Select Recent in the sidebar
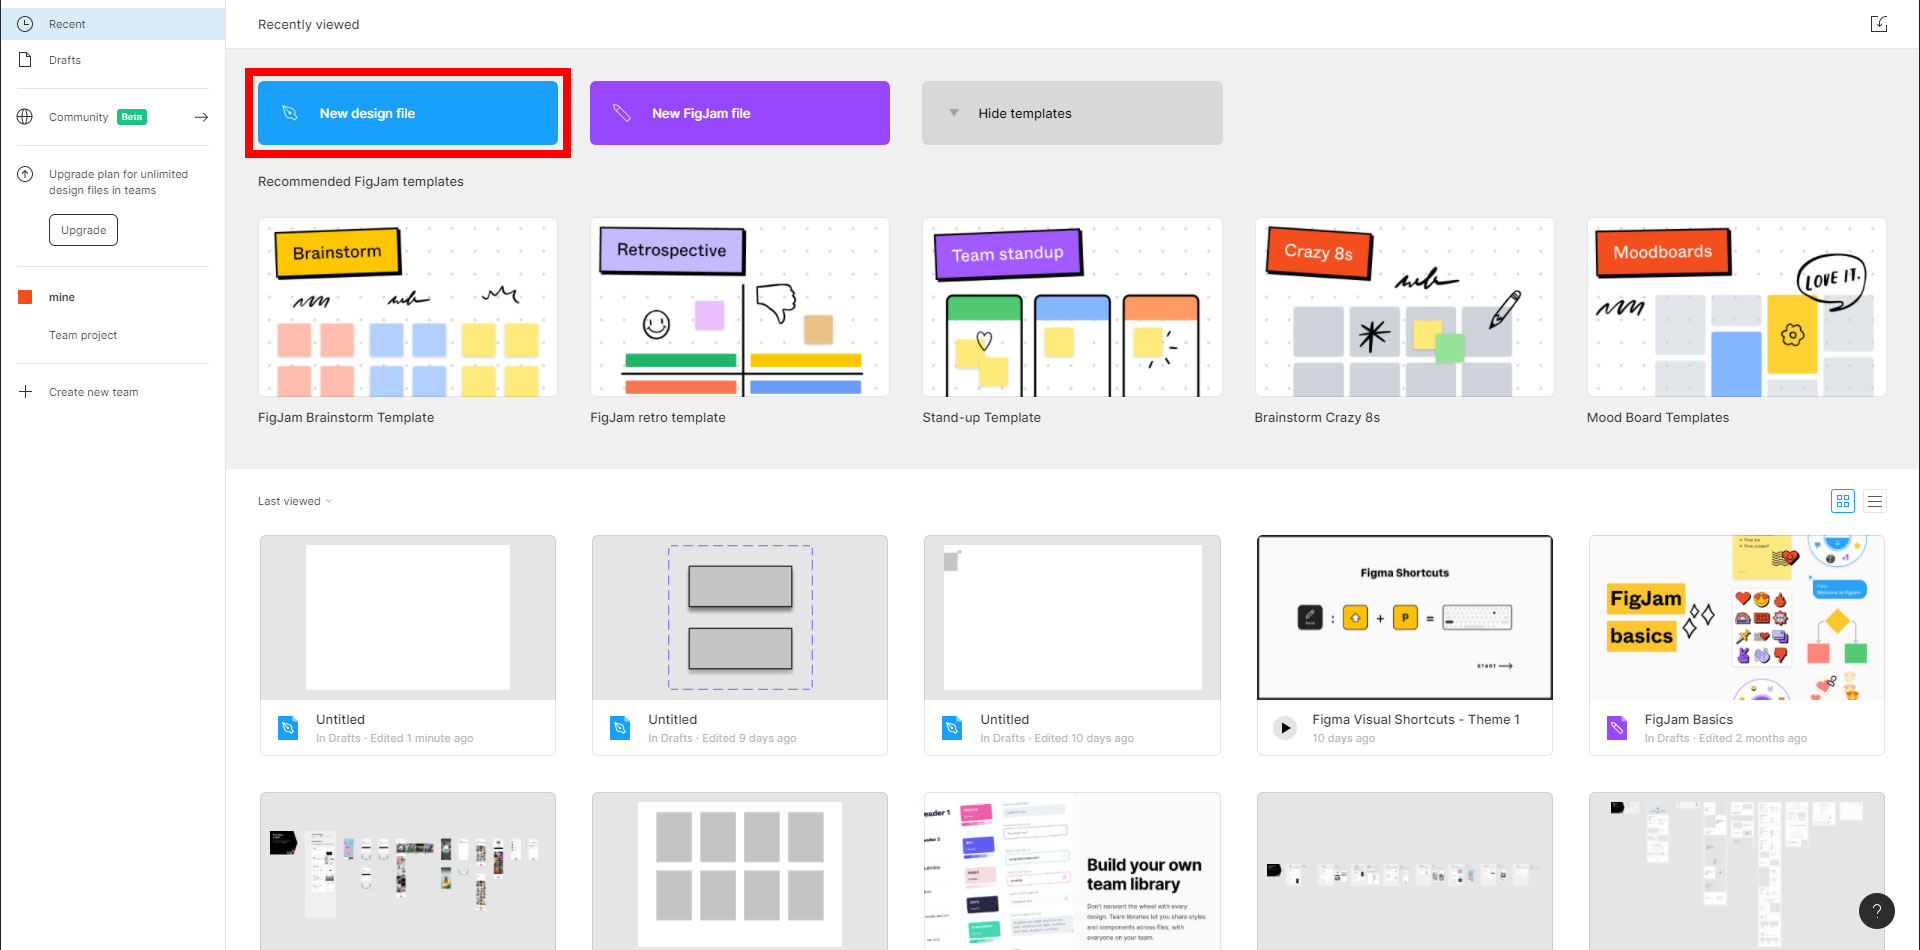The height and width of the screenshot is (950, 1920). (113, 24)
